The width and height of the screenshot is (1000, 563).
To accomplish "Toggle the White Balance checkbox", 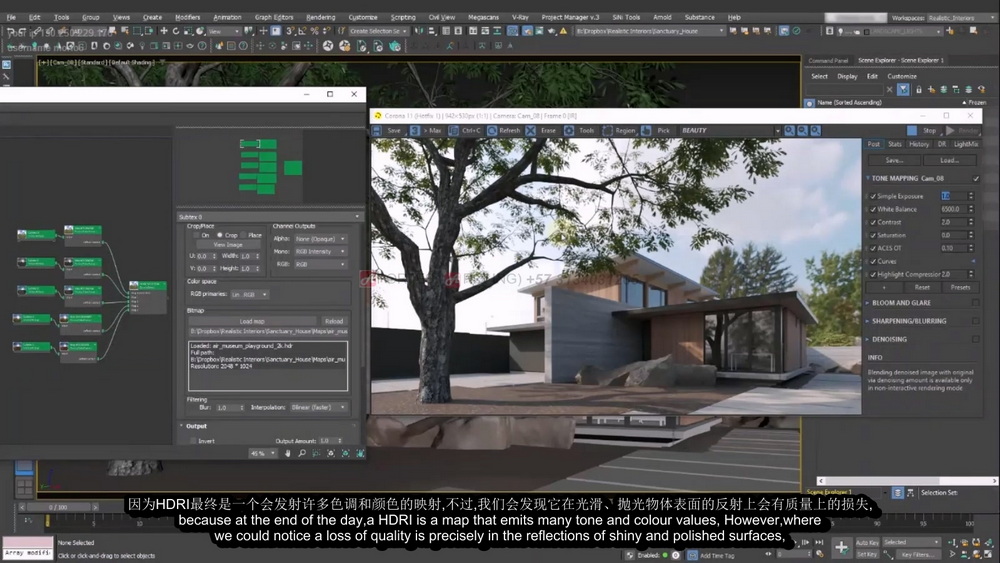I will [873, 209].
